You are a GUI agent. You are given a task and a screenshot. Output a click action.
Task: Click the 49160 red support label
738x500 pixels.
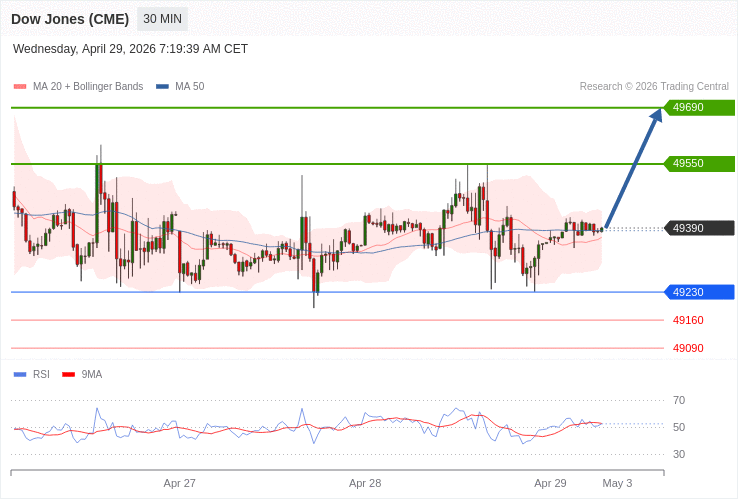[x=688, y=321]
